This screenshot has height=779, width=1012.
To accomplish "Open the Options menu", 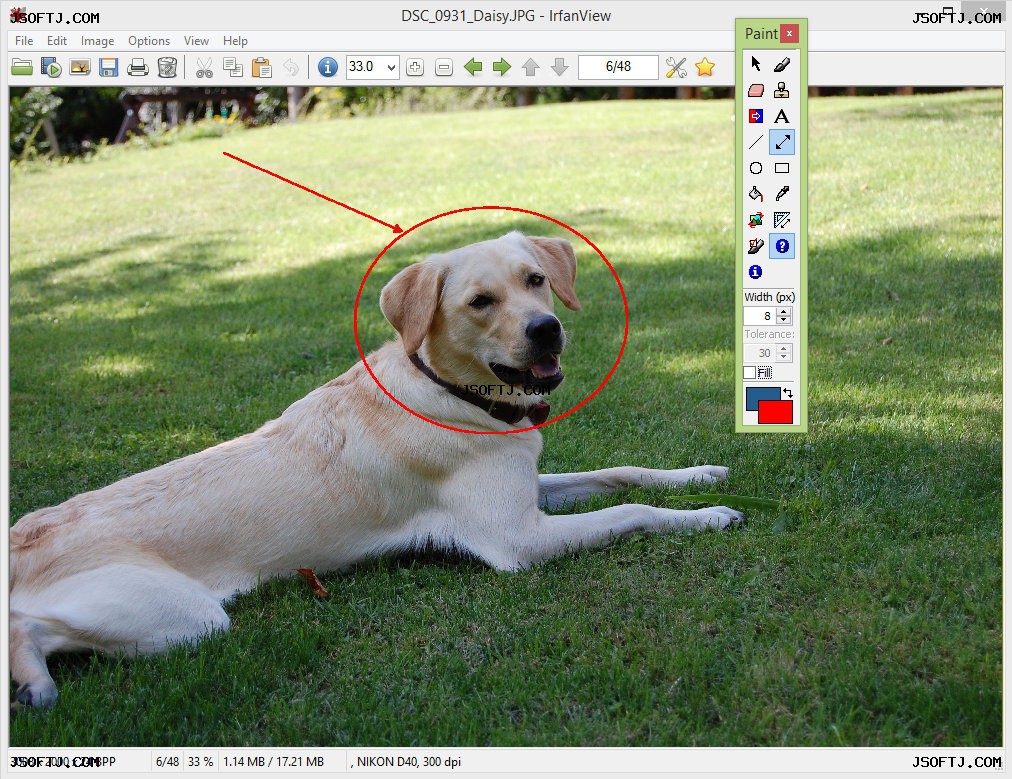I will [149, 41].
